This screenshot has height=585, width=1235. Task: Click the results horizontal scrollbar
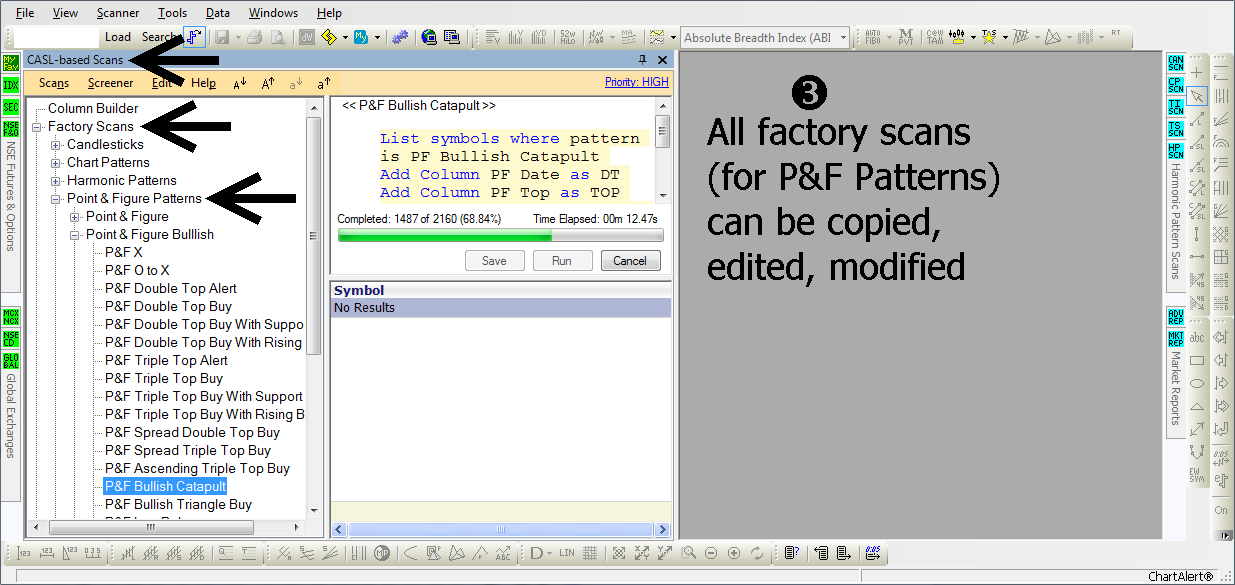(x=502, y=529)
